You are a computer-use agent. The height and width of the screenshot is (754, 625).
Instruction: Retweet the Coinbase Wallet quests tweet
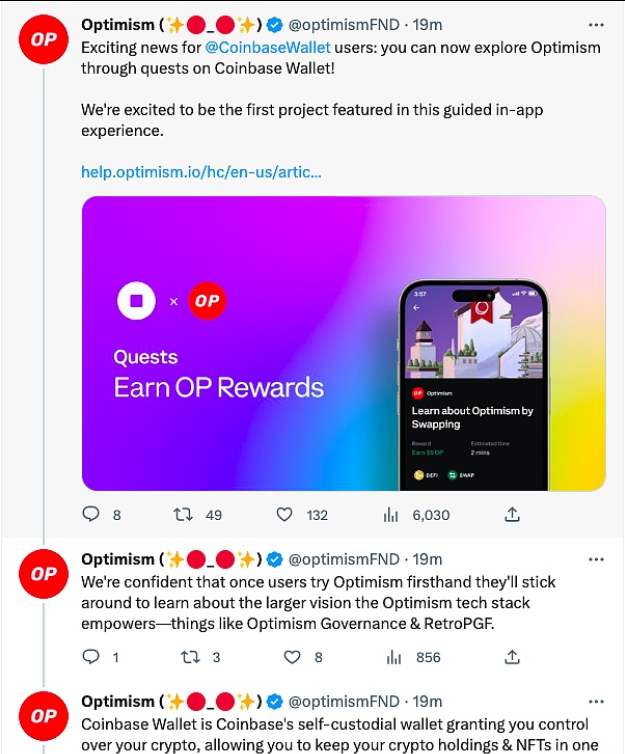[183, 515]
